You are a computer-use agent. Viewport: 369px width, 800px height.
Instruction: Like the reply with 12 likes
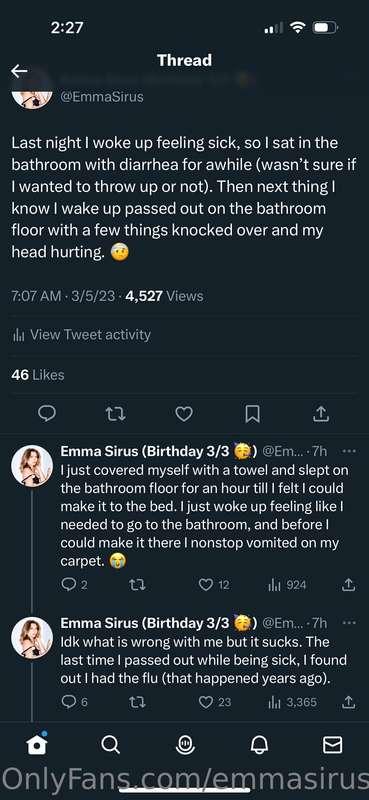tap(214, 585)
